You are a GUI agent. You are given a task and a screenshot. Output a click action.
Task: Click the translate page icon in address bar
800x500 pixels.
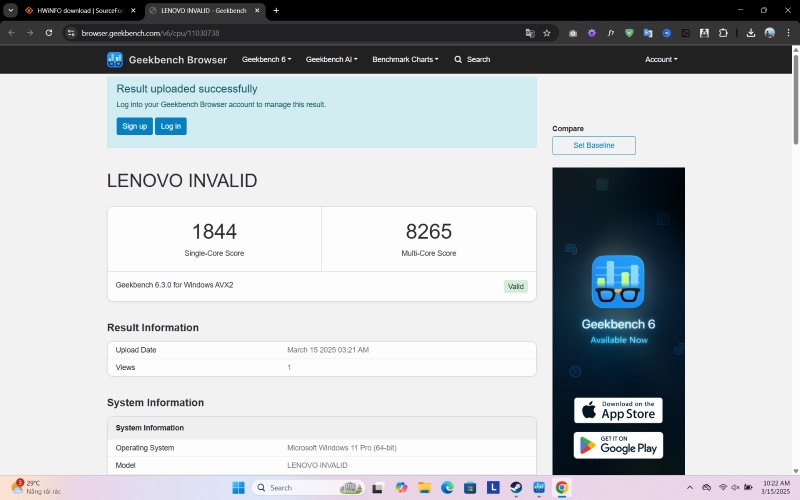530,33
